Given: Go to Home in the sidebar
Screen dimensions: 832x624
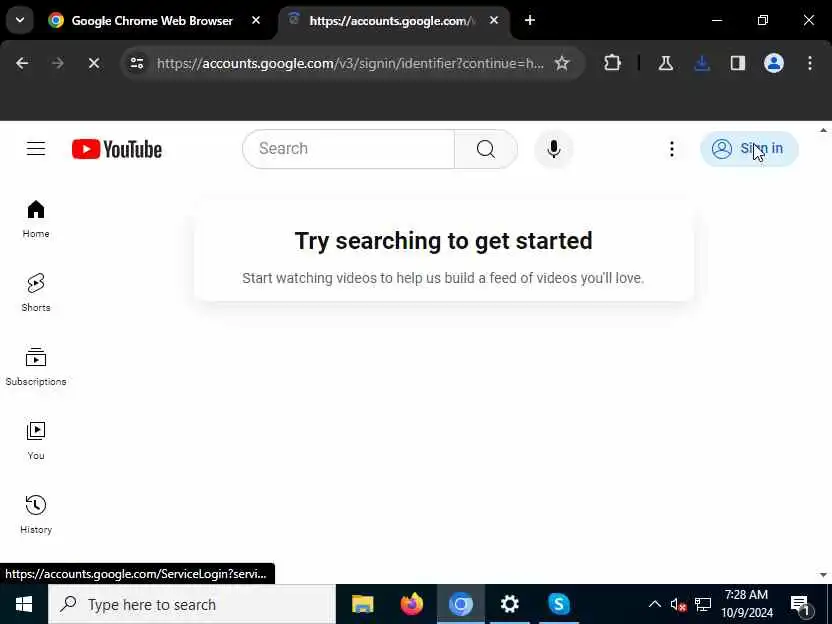Looking at the screenshot, I should pyautogui.click(x=36, y=219).
